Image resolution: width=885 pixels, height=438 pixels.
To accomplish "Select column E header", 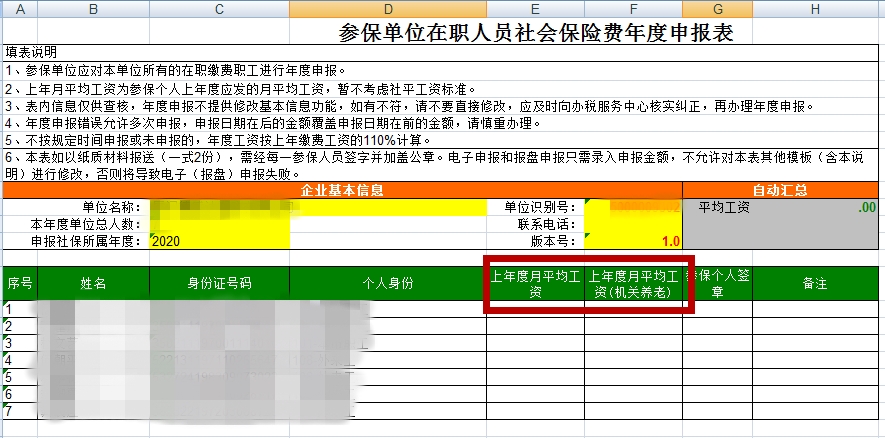I will pyautogui.click(x=535, y=8).
